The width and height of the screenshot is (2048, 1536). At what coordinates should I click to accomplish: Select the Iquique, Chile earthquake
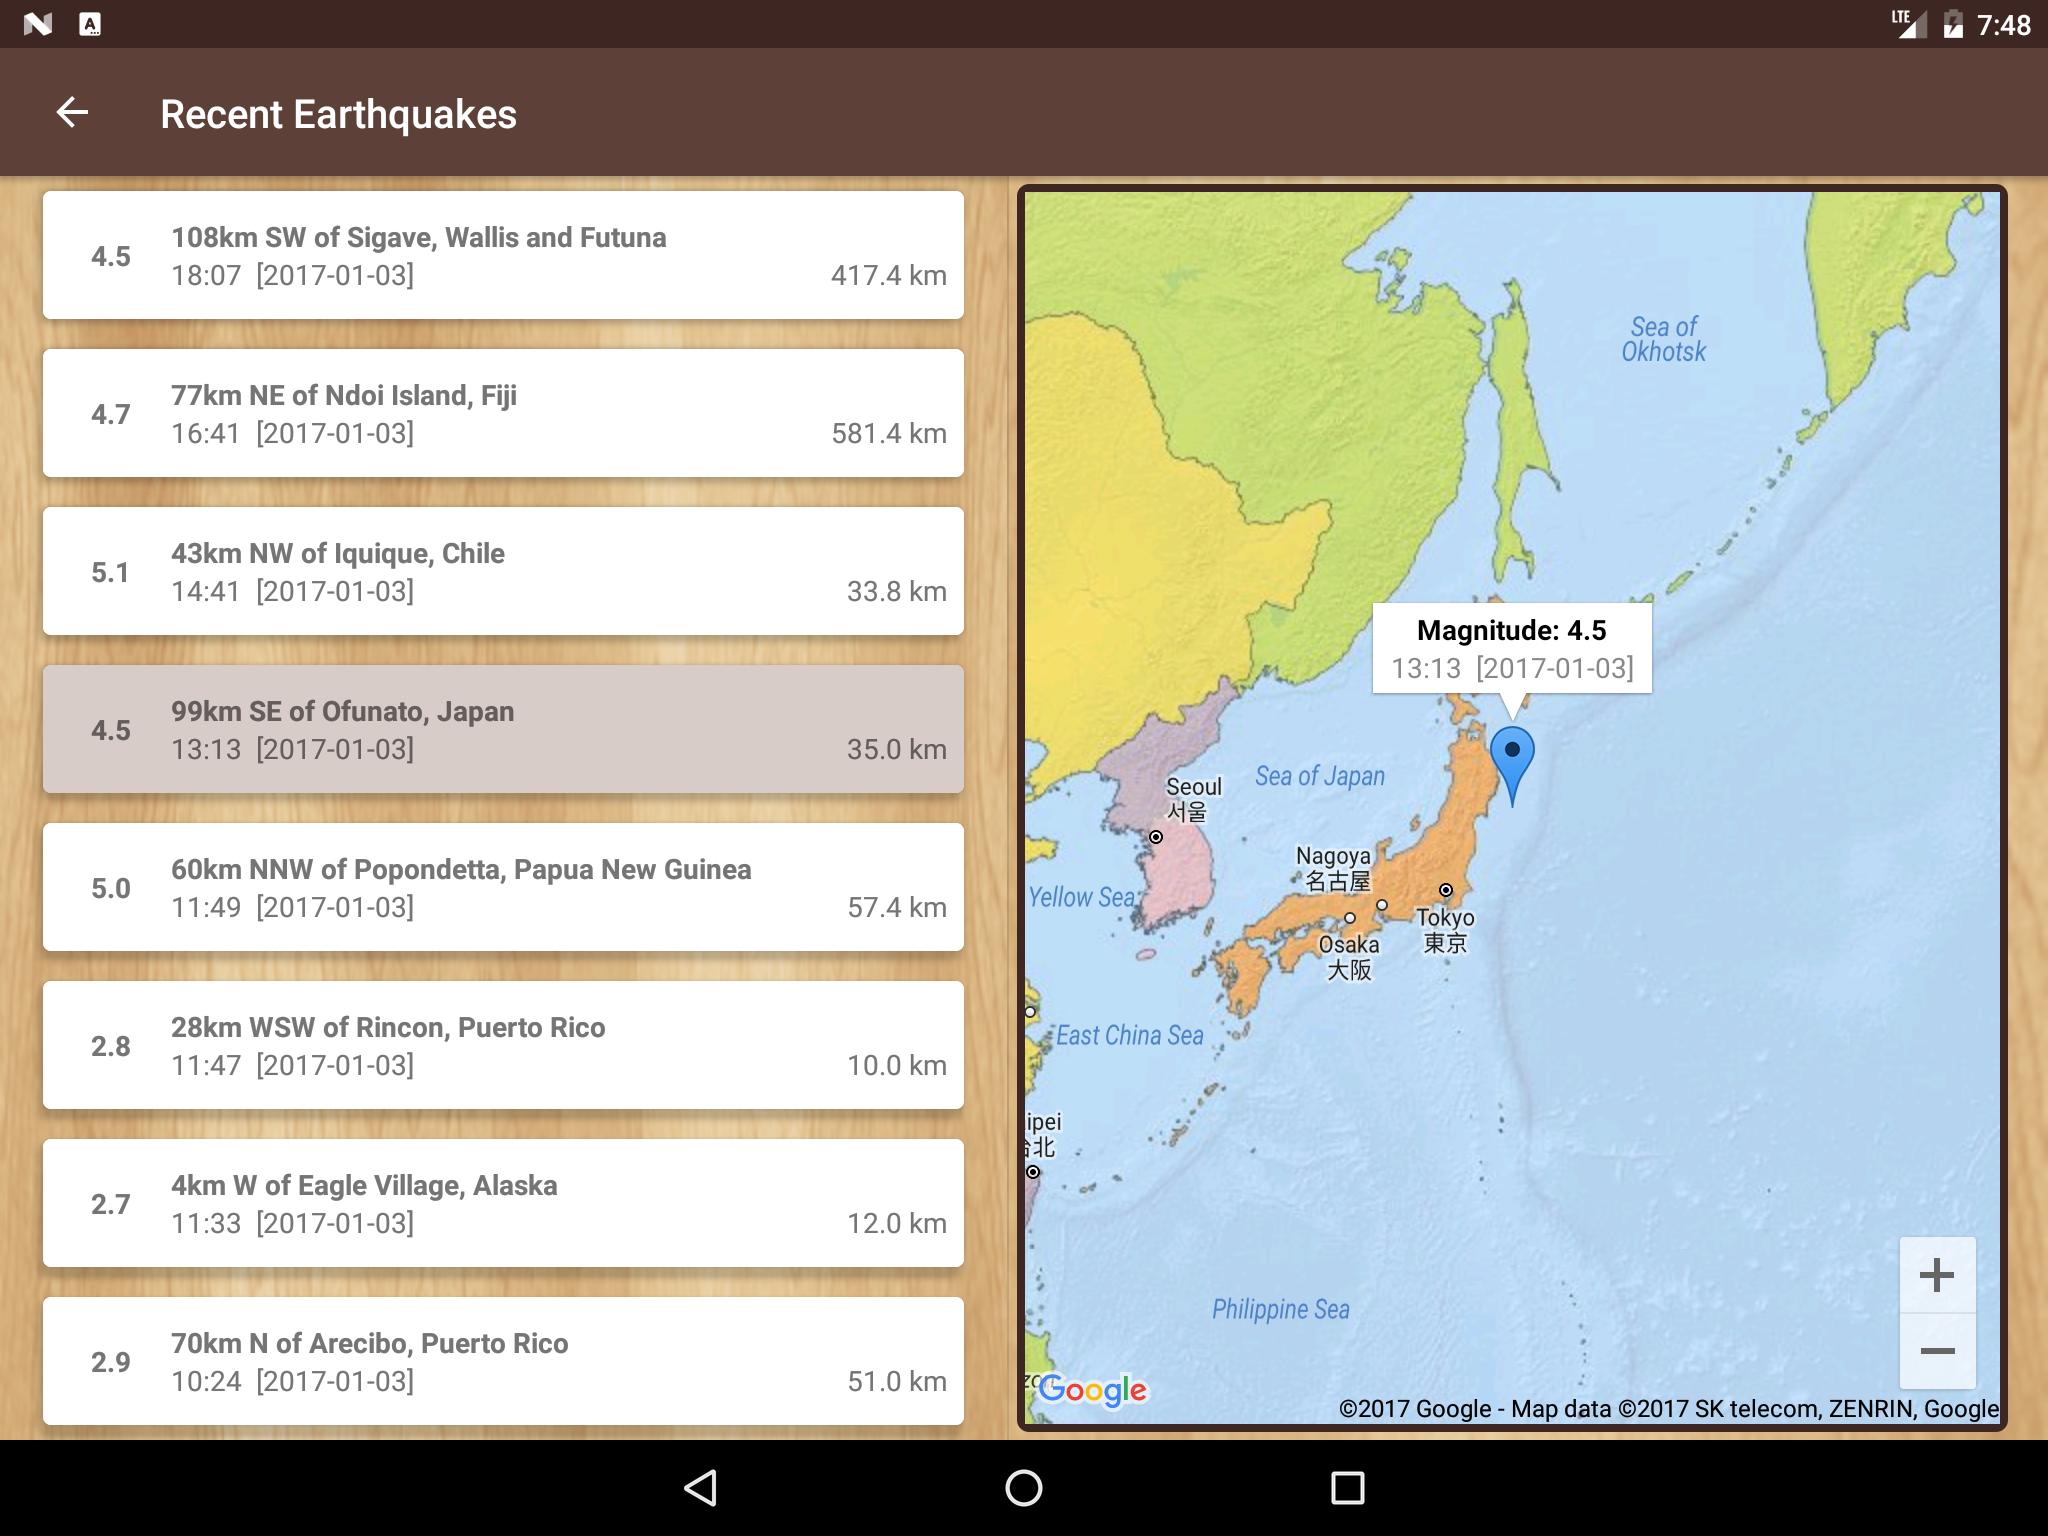[503, 571]
